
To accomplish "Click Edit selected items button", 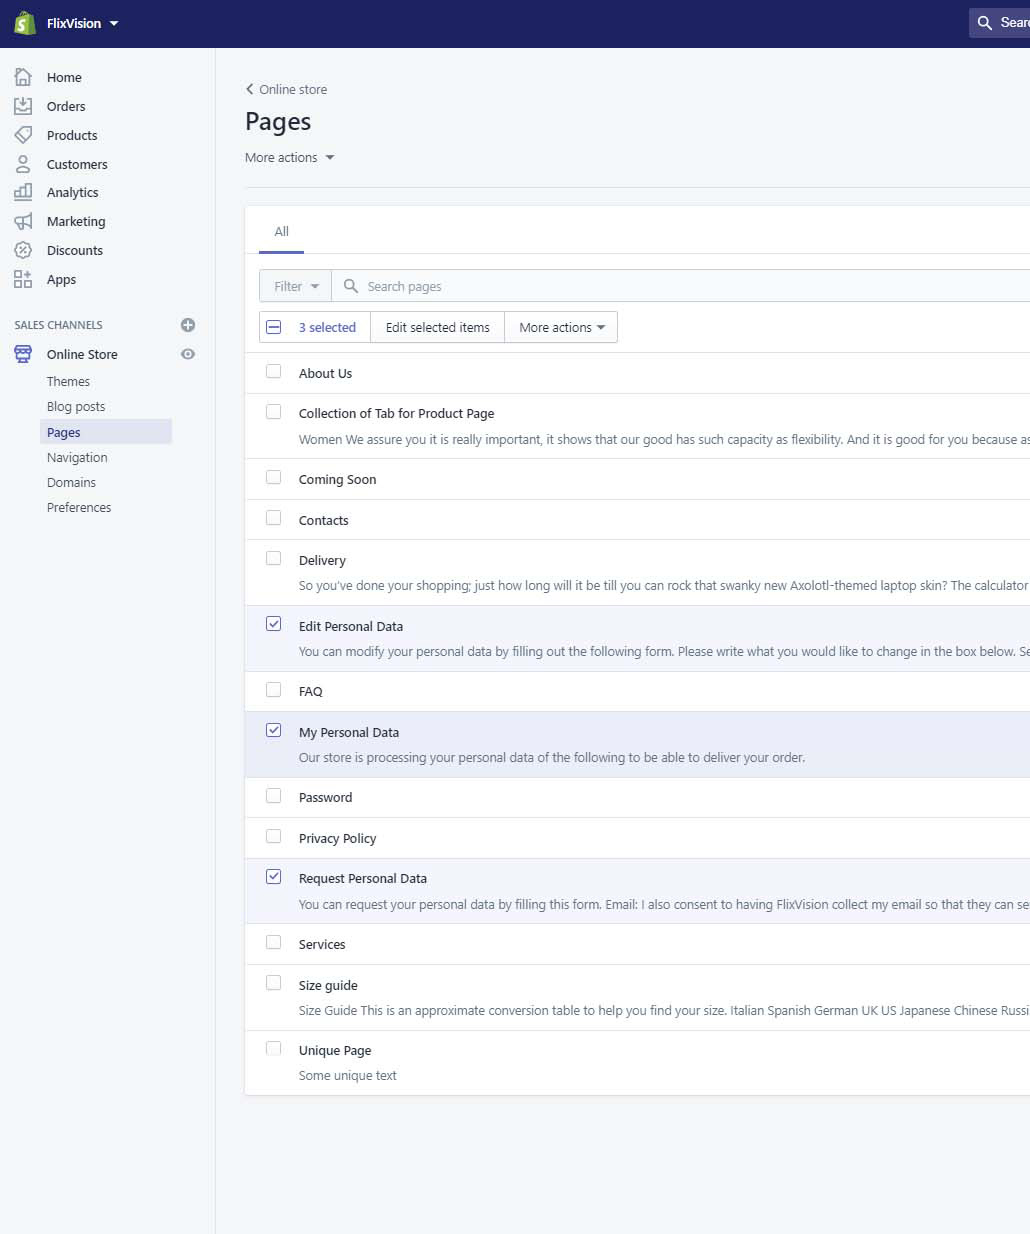I will tap(437, 327).
